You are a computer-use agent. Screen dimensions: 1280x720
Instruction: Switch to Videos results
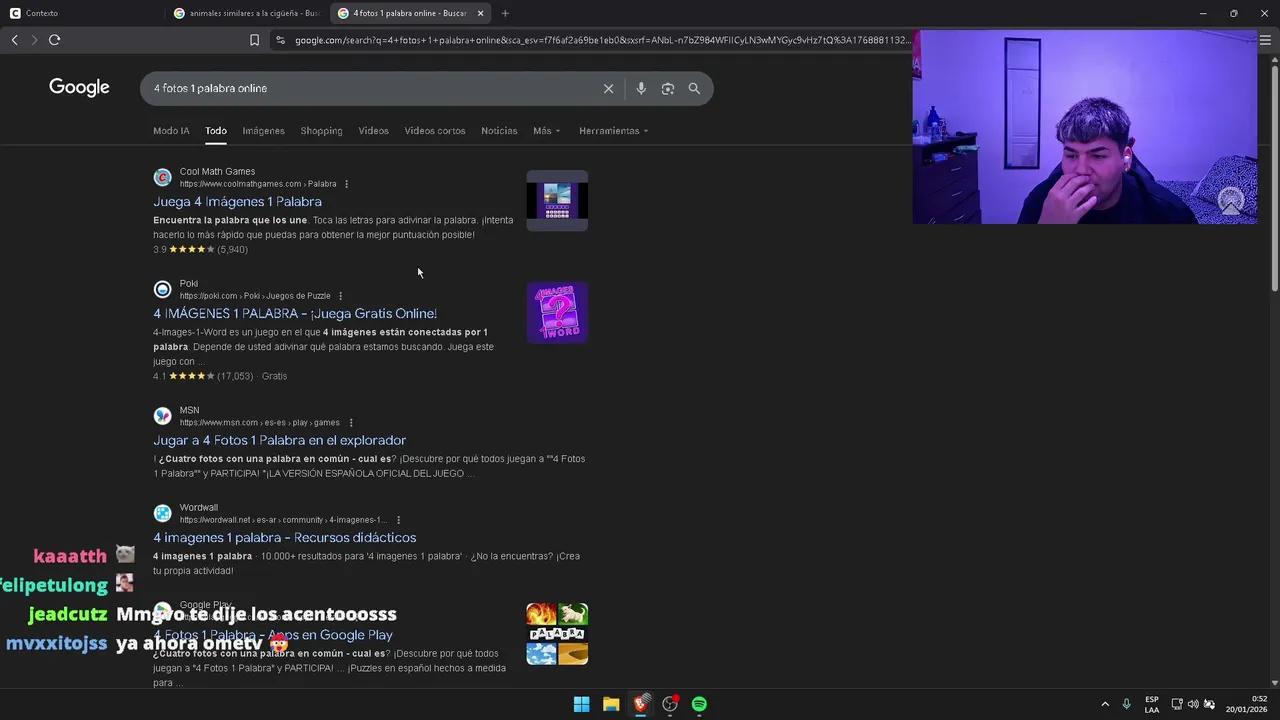(x=373, y=131)
